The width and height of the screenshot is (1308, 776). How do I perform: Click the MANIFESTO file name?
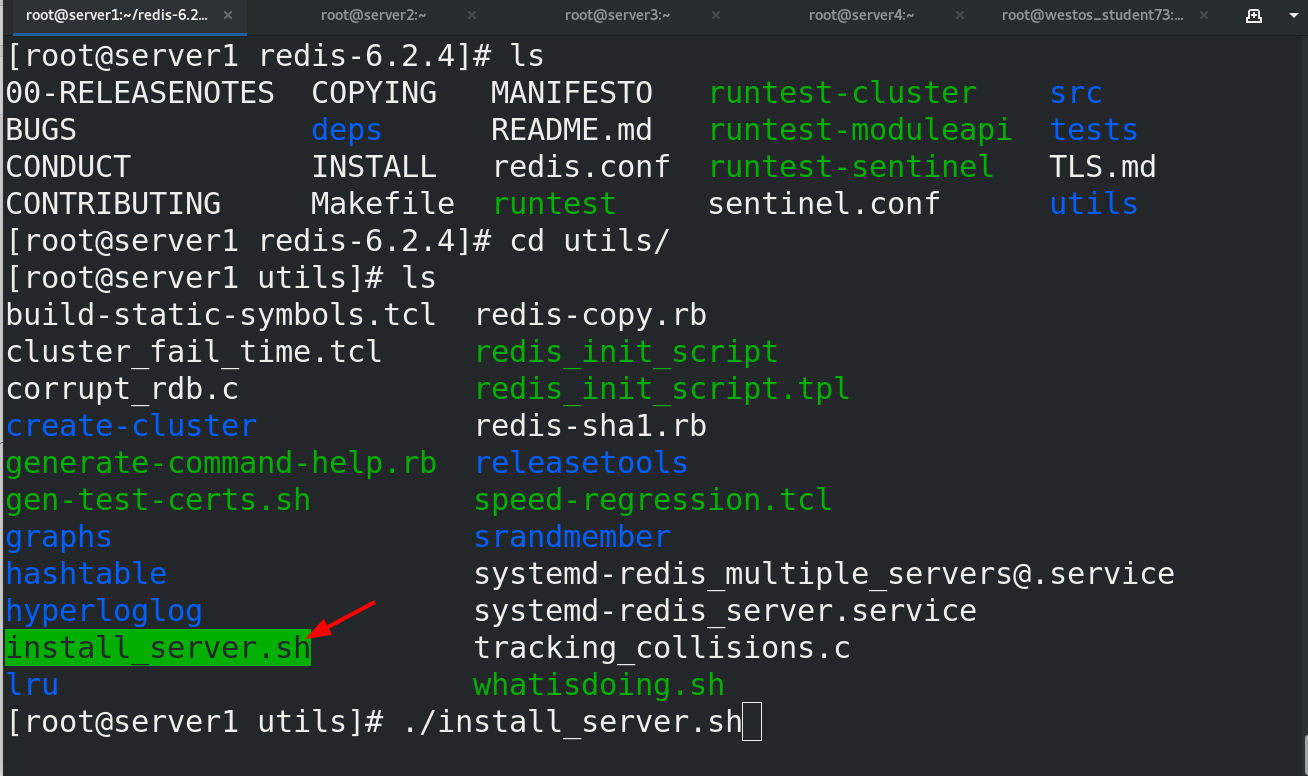572,93
